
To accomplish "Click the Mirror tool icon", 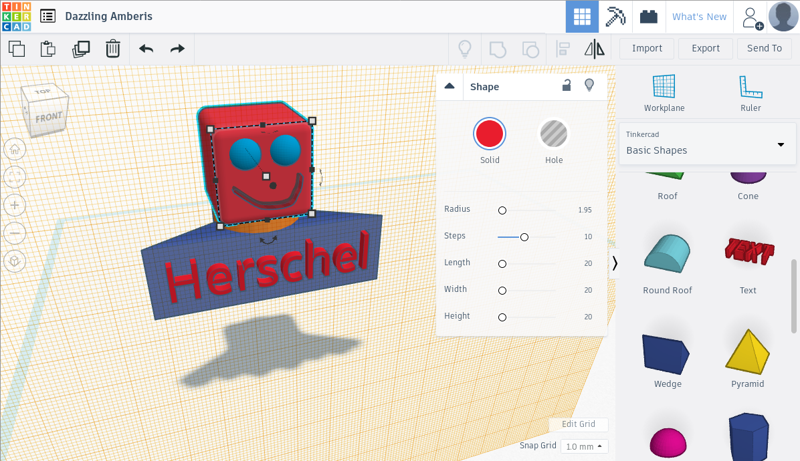I will (594, 48).
